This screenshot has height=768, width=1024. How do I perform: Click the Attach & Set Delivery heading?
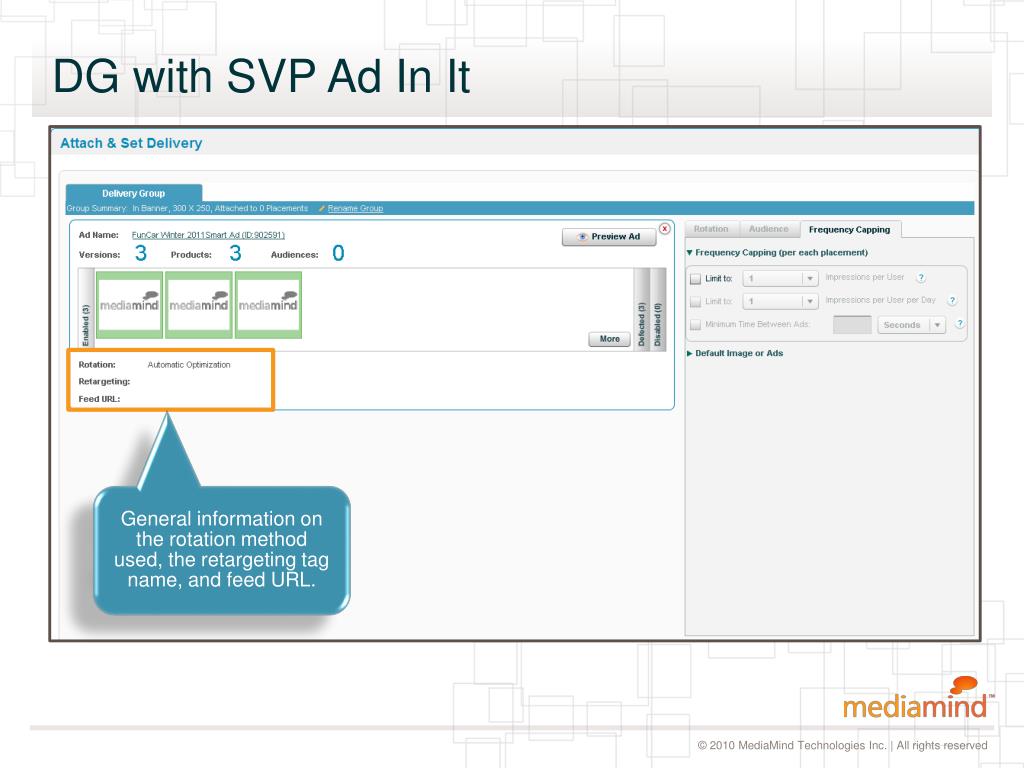coord(131,144)
